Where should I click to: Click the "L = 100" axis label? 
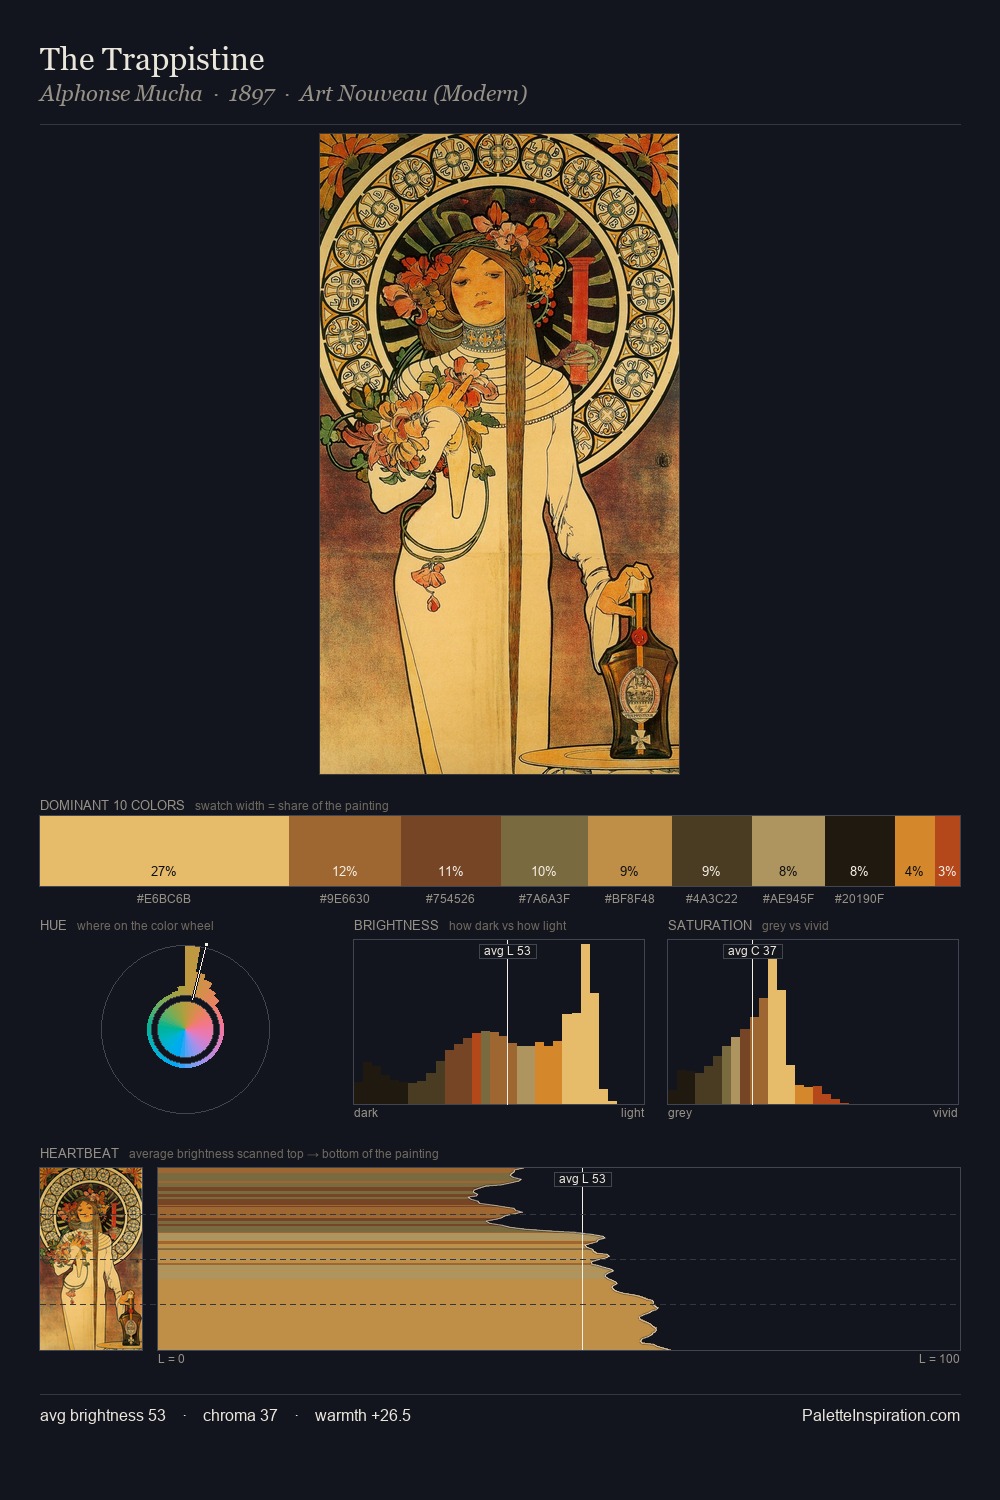tap(939, 1359)
